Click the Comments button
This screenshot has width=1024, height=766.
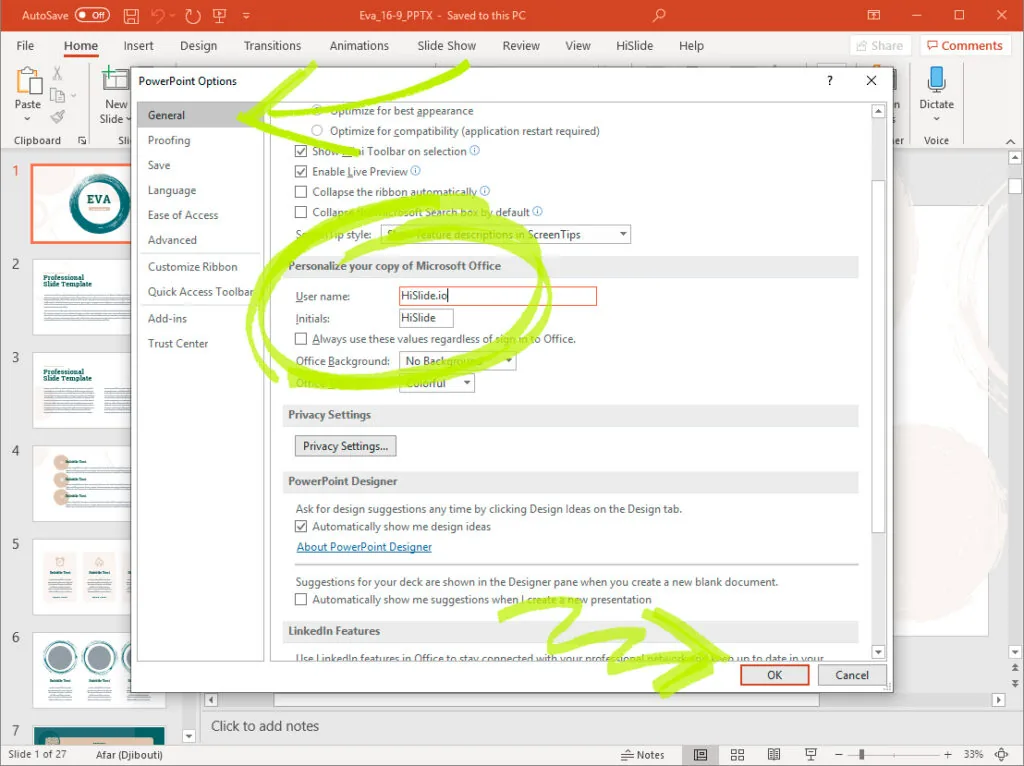(965, 46)
